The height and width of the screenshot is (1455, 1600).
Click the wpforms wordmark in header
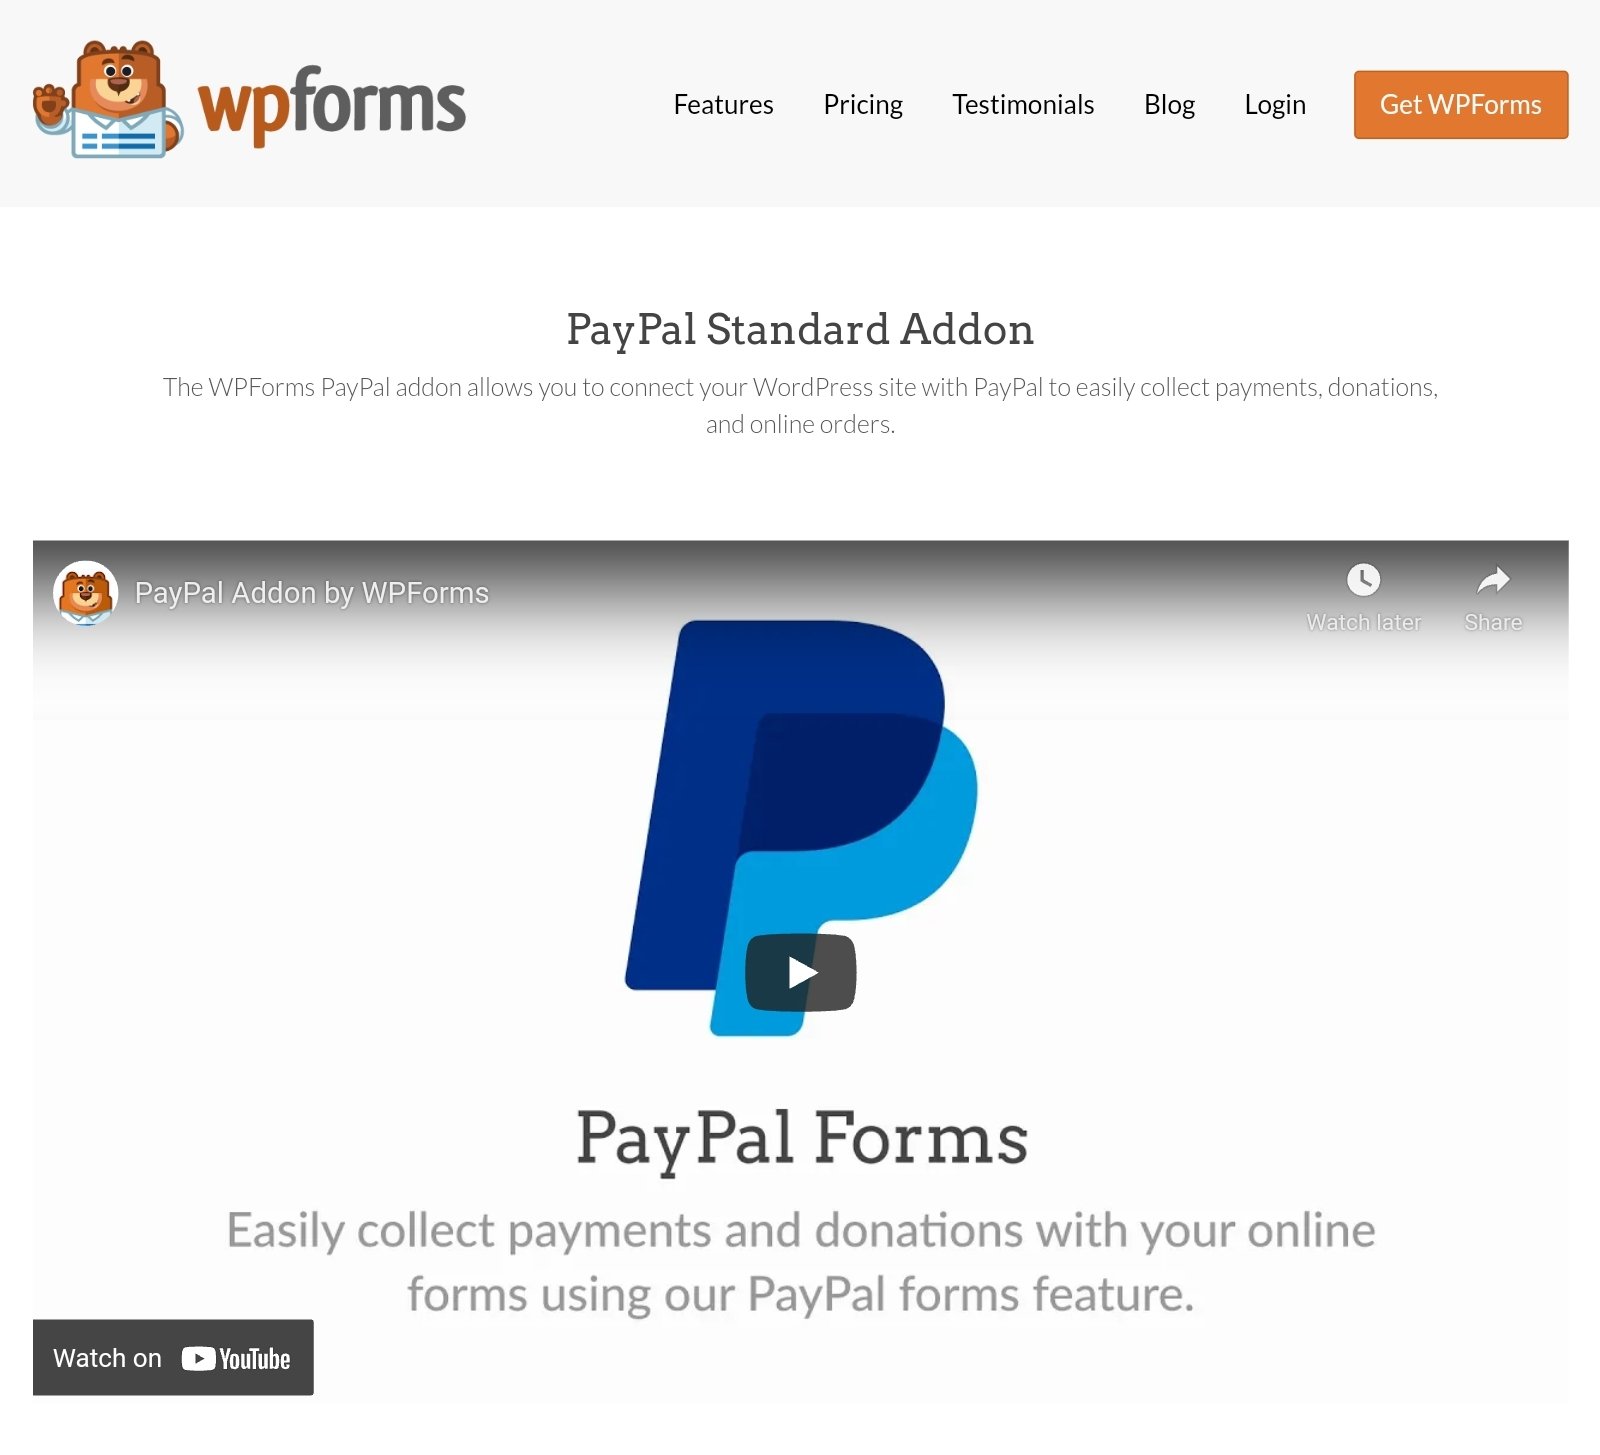coord(332,105)
